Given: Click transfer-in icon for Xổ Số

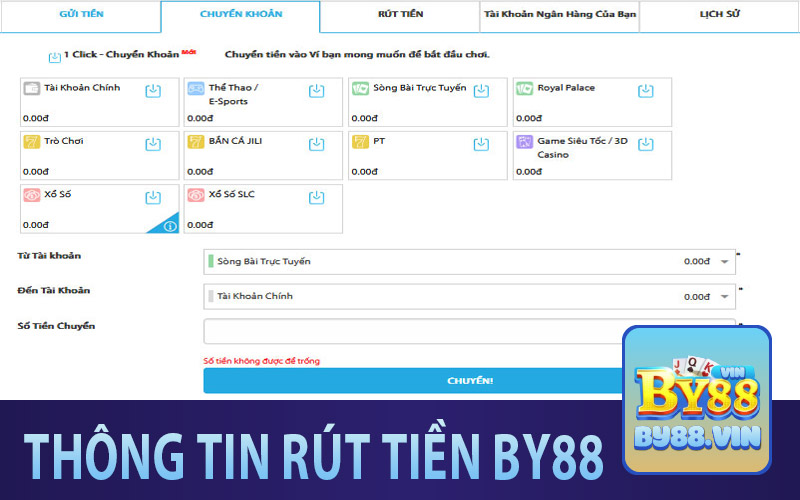Looking at the screenshot, I should 153,197.
